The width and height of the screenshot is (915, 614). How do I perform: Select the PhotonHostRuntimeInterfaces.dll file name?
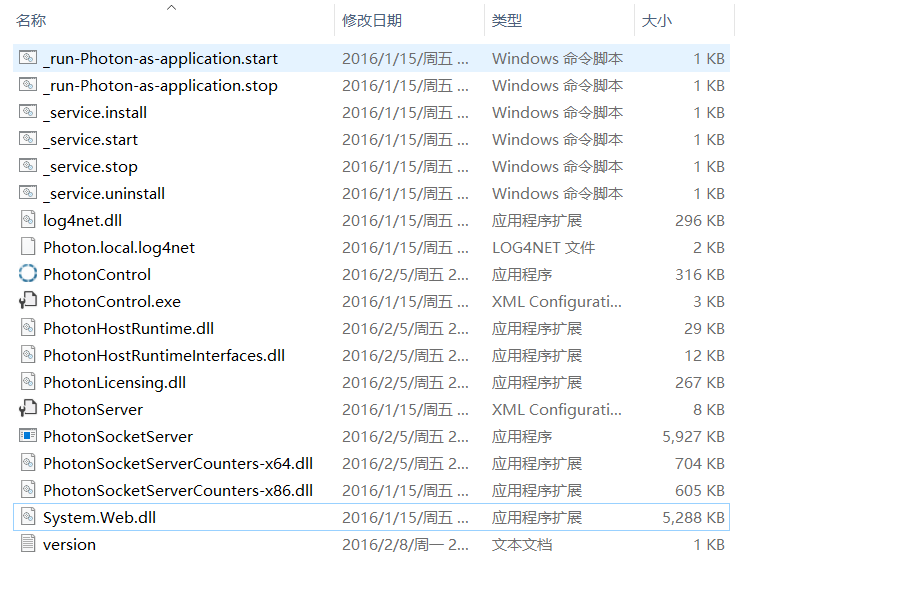point(164,355)
